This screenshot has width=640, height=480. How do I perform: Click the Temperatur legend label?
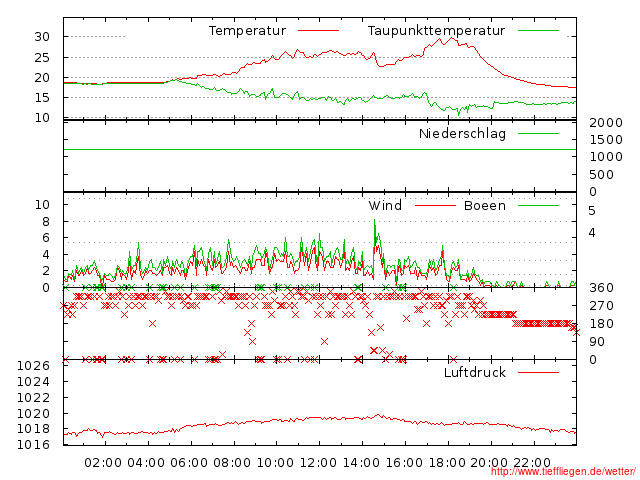(x=247, y=31)
